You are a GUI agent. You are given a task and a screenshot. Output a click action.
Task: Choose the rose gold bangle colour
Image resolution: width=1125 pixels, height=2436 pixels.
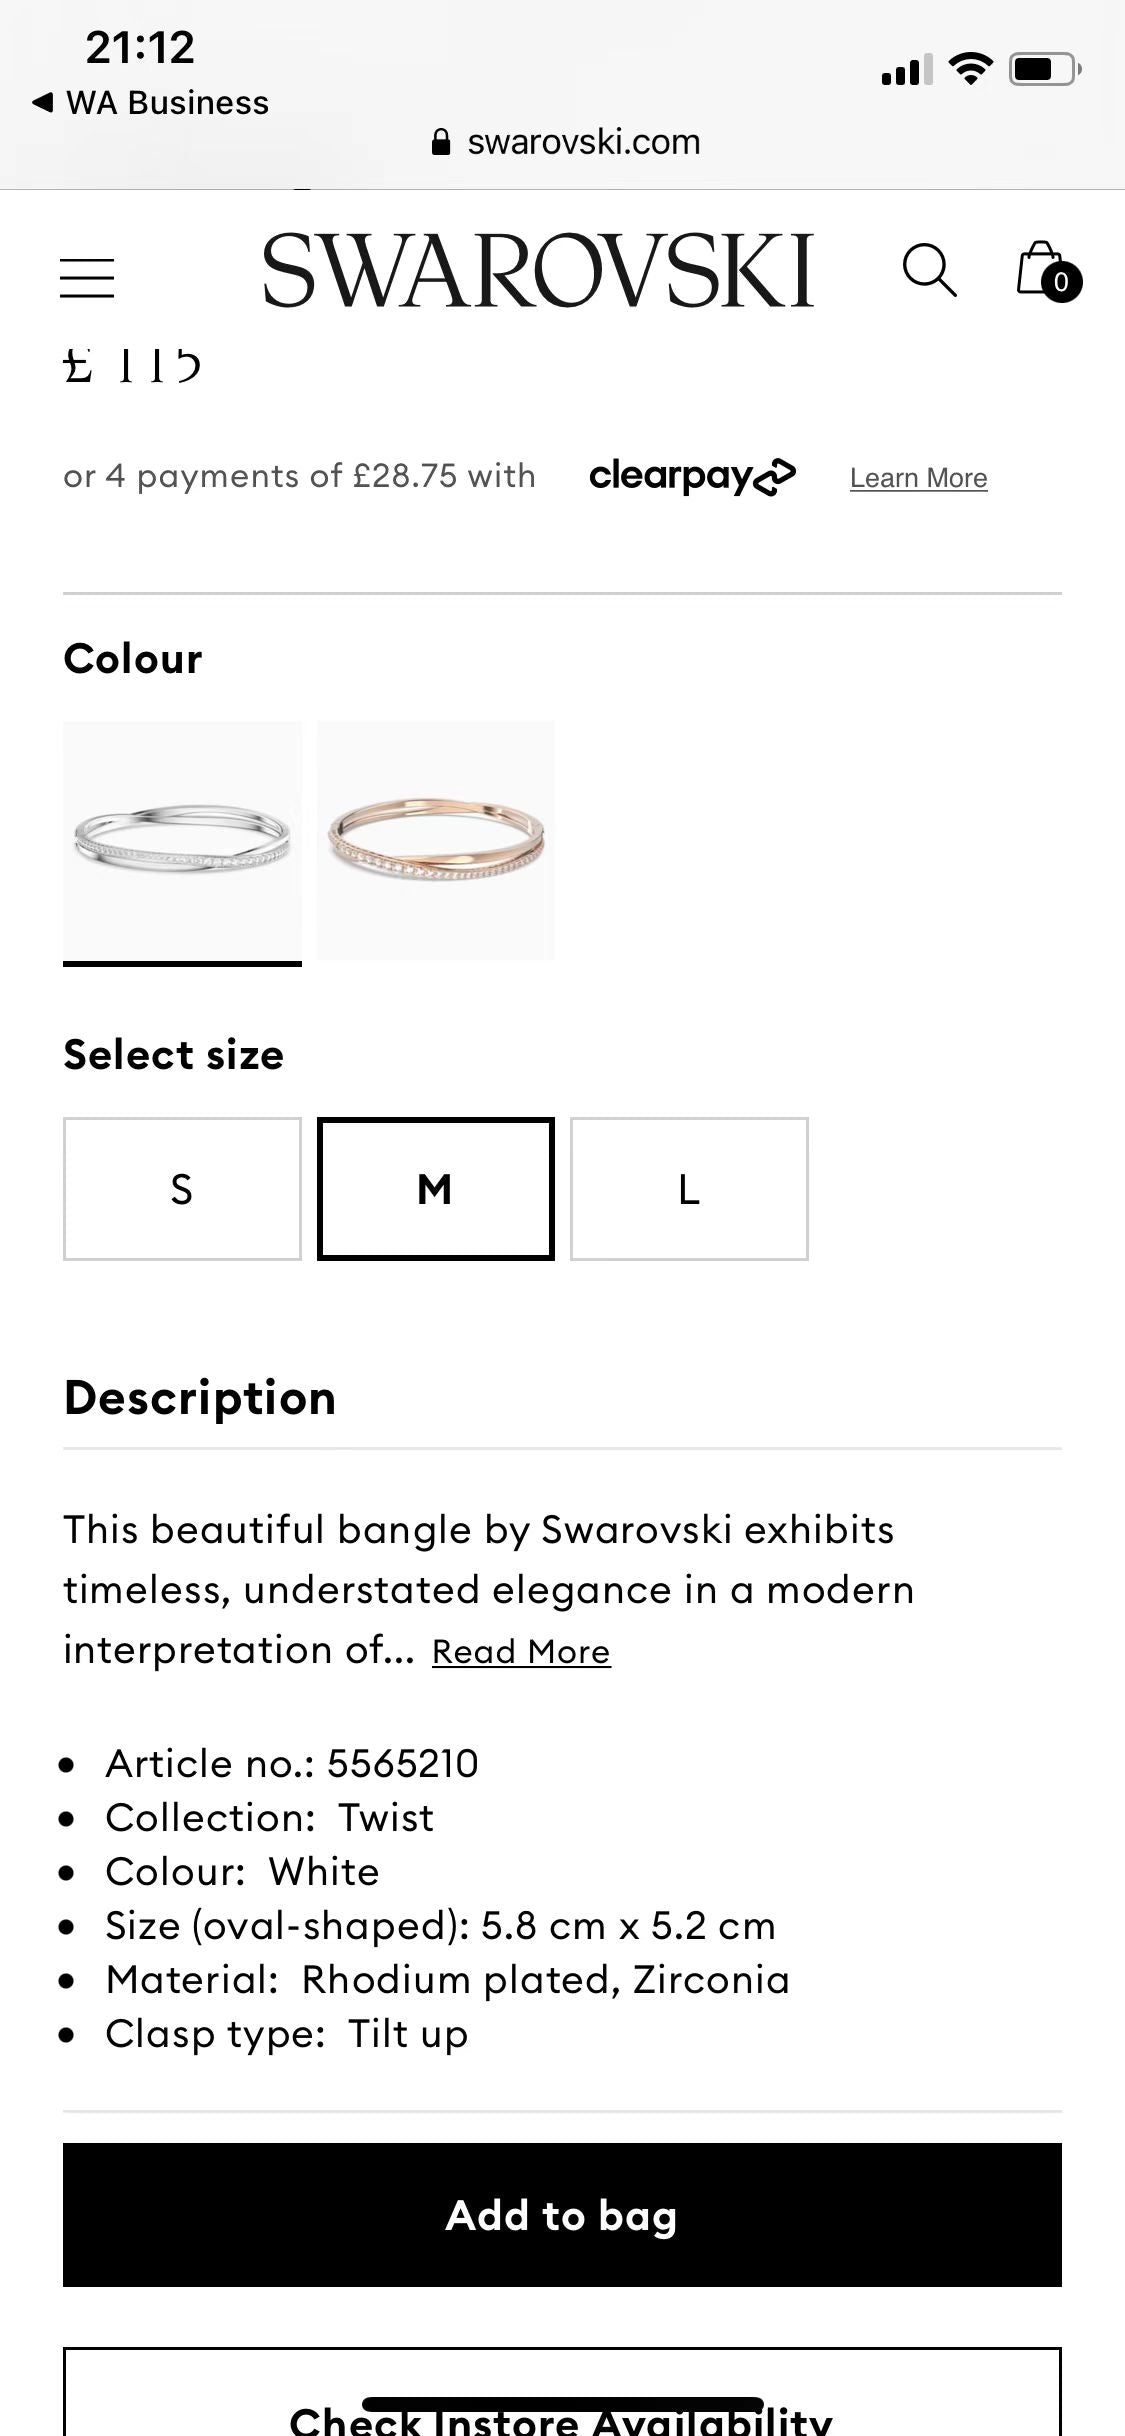coord(435,840)
